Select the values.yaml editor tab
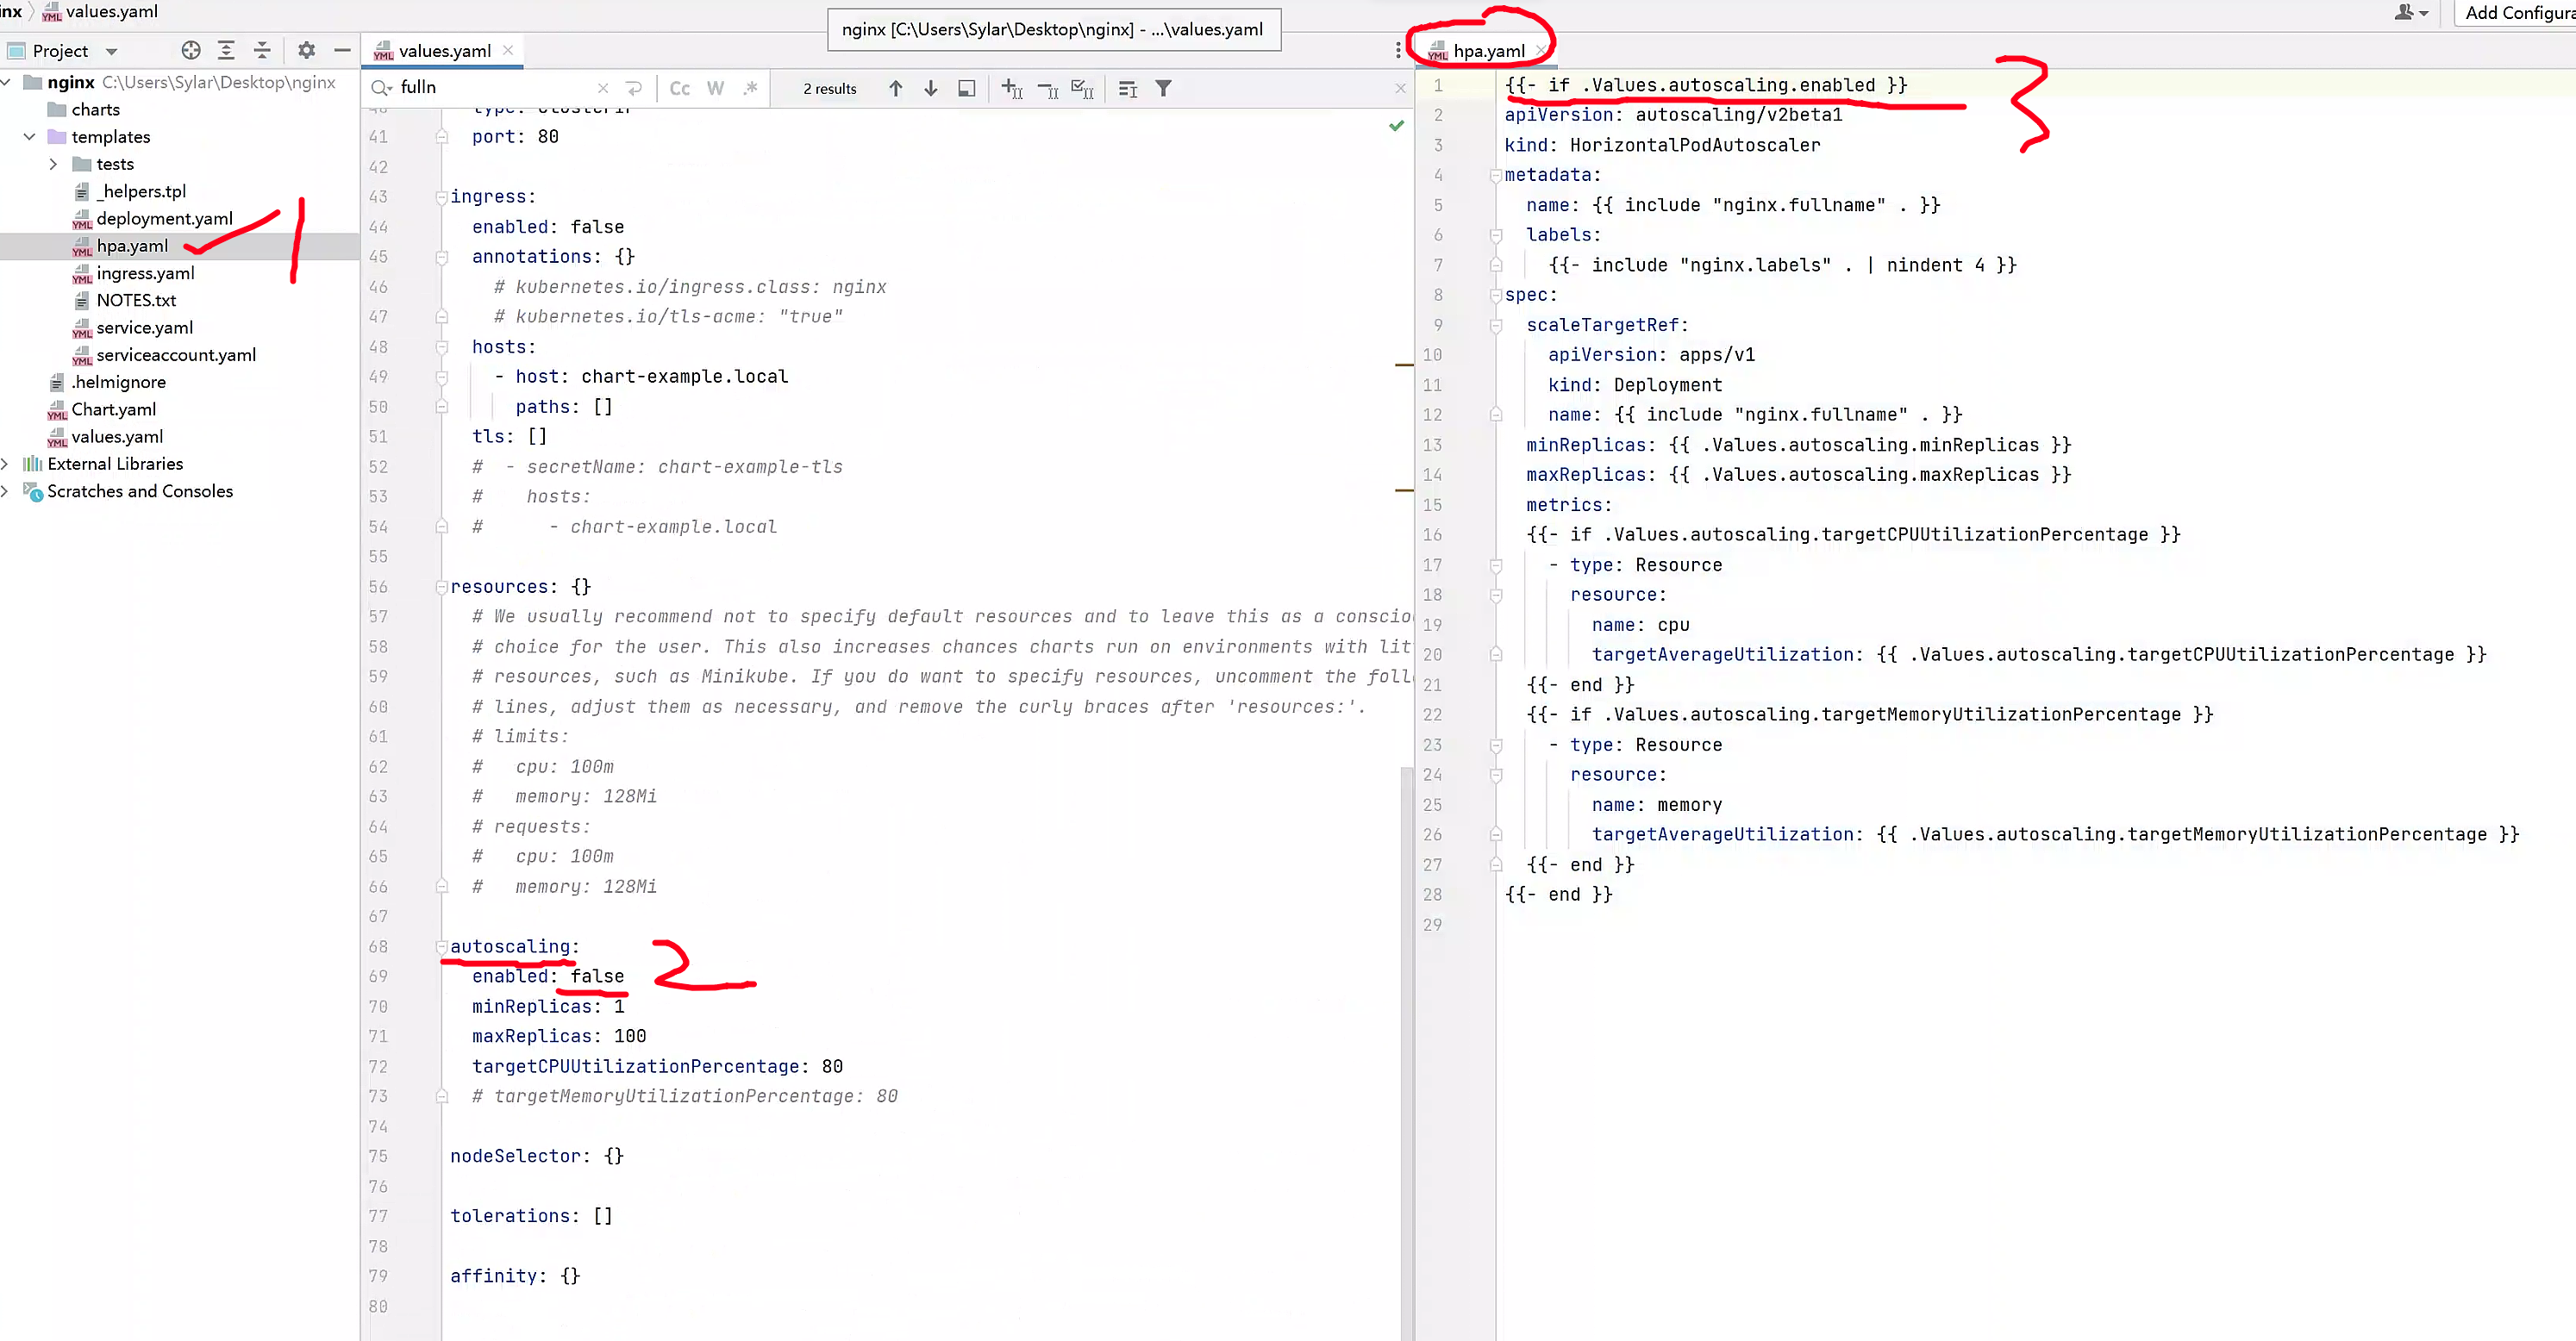The image size is (2576, 1341). tap(443, 51)
